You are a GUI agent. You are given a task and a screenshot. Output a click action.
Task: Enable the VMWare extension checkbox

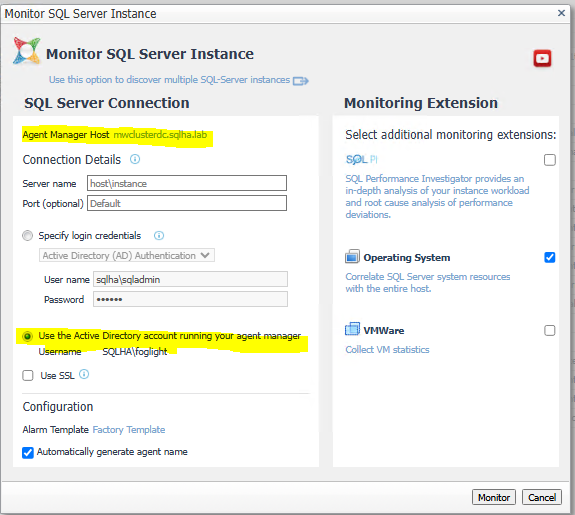click(x=549, y=330)
